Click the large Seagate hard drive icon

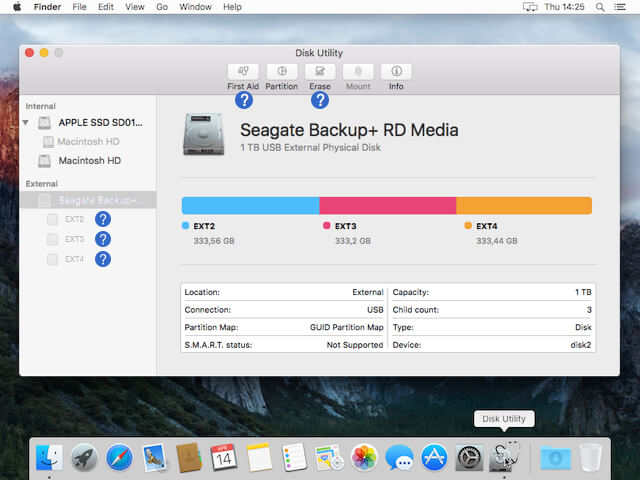tap(204, 135)
